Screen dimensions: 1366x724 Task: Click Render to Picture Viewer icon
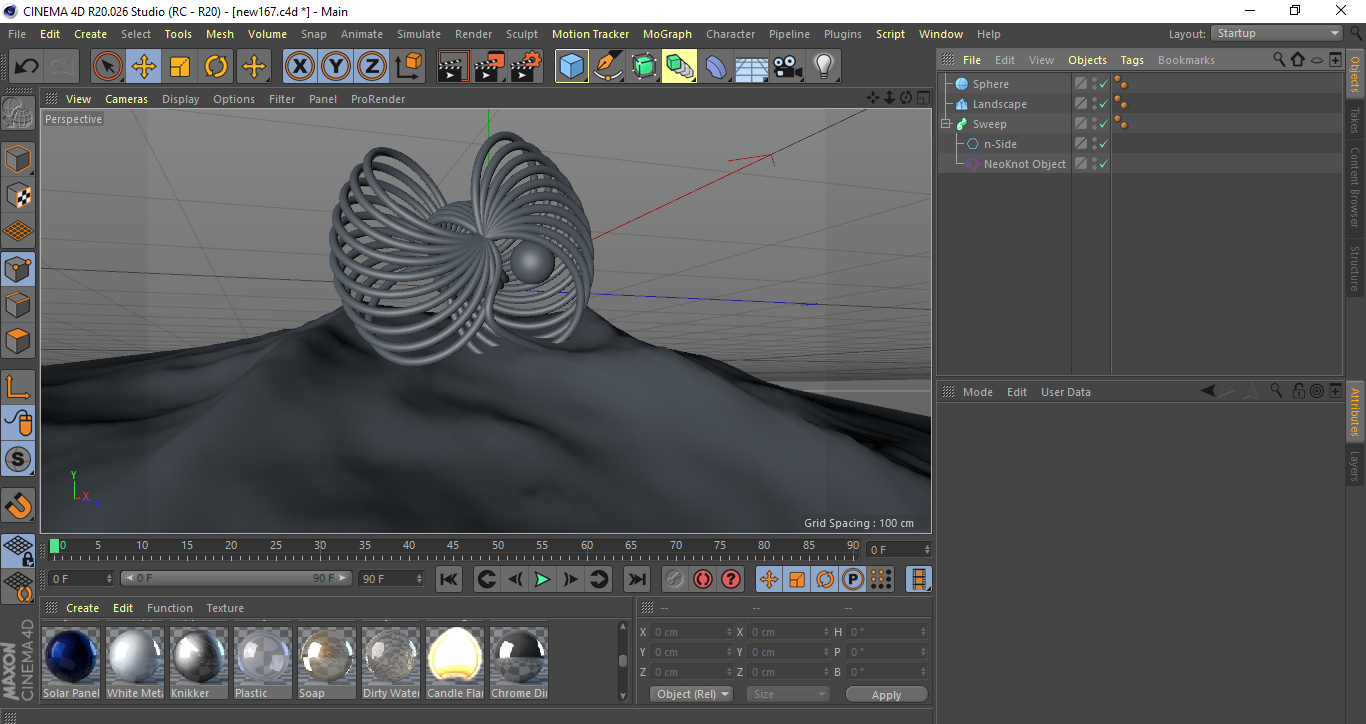[x=489, y=67]
